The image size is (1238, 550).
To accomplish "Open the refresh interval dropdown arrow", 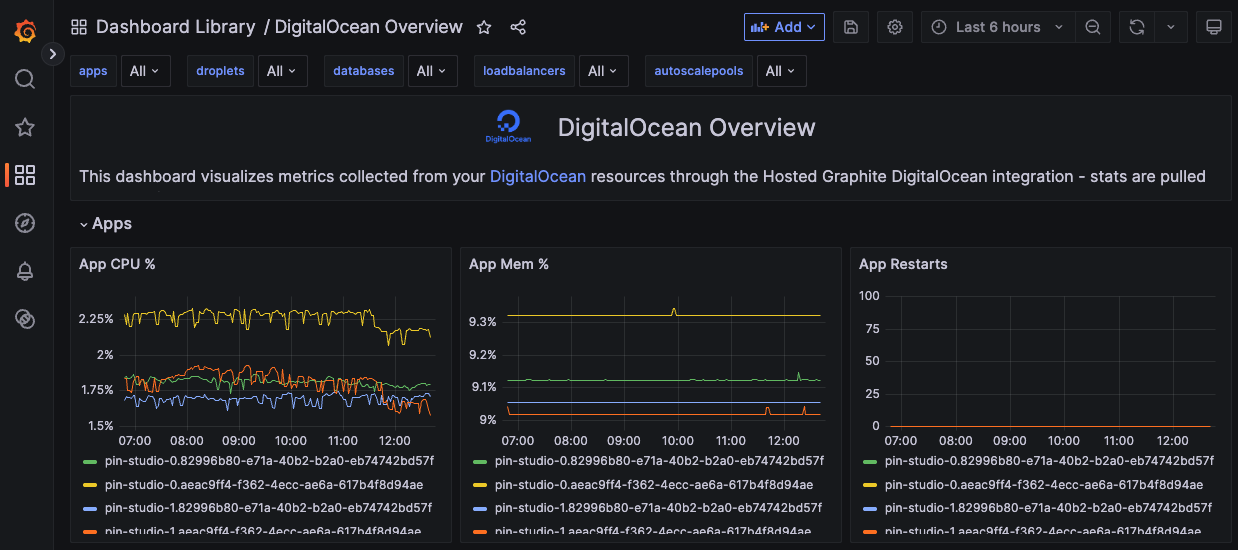I will (x=1171, y=27).
